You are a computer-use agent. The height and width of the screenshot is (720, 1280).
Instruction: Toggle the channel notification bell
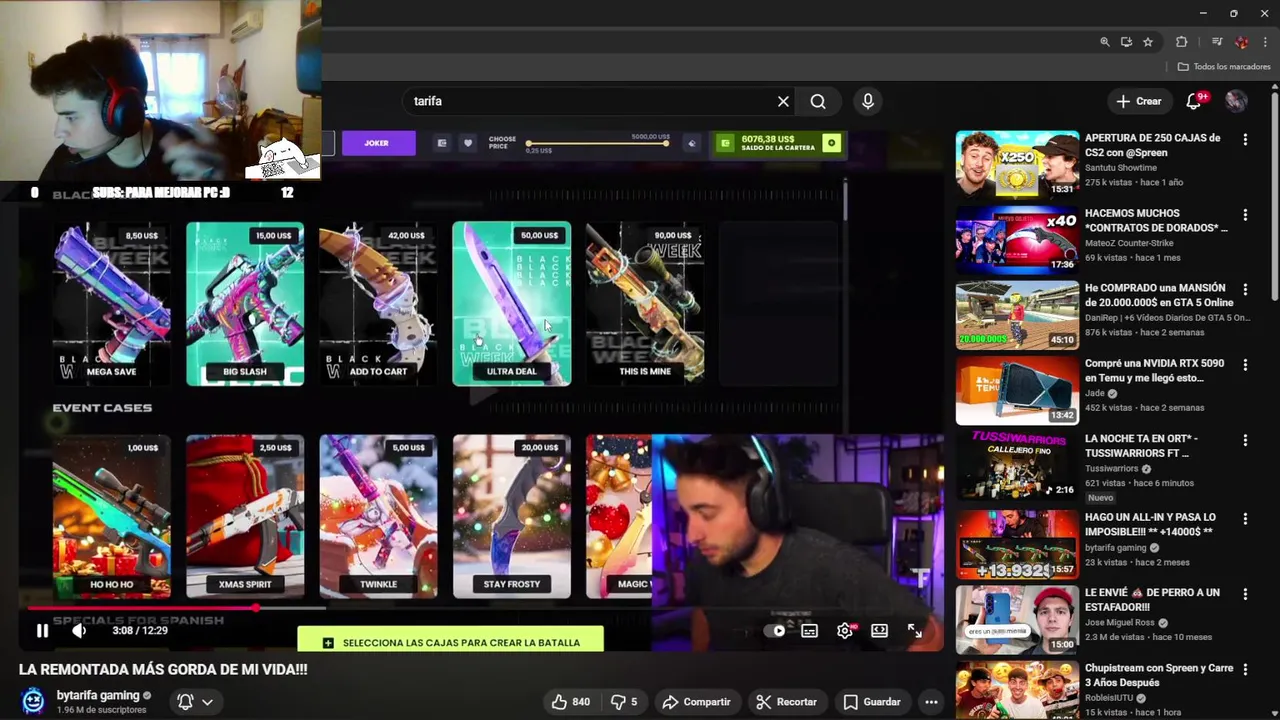[x=185, y=702]
